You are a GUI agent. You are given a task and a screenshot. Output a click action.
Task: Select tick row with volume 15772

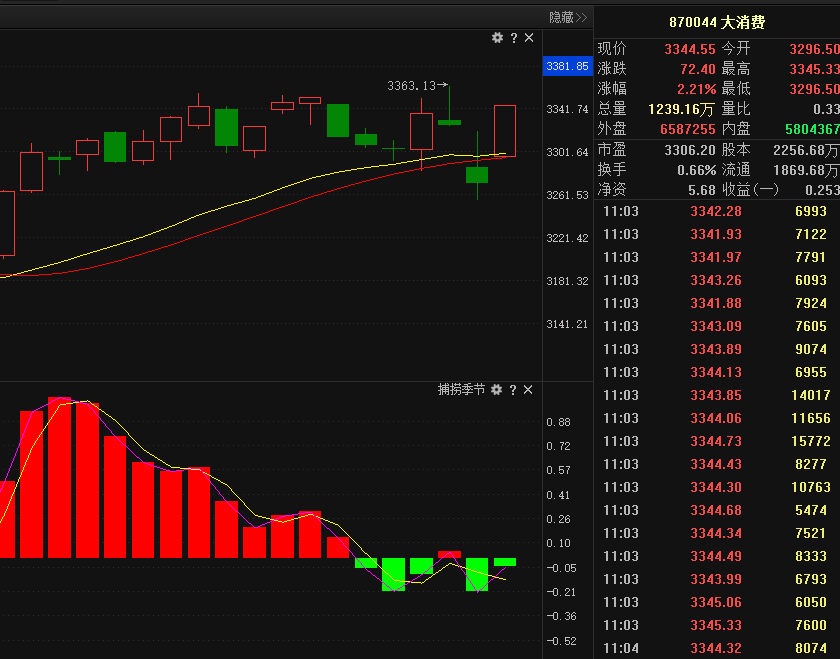[716, 441]
